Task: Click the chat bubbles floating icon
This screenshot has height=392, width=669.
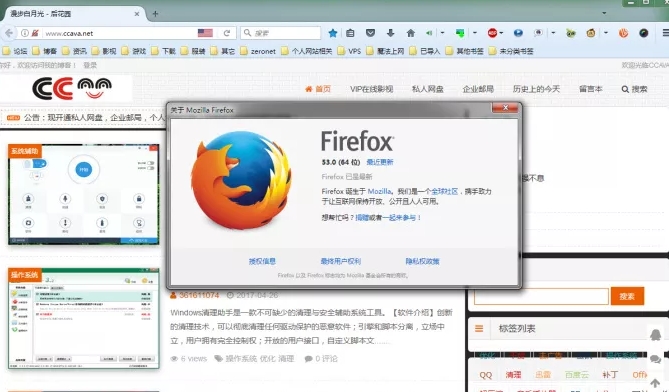Action: pyautogui.click(x=656, y=359)
